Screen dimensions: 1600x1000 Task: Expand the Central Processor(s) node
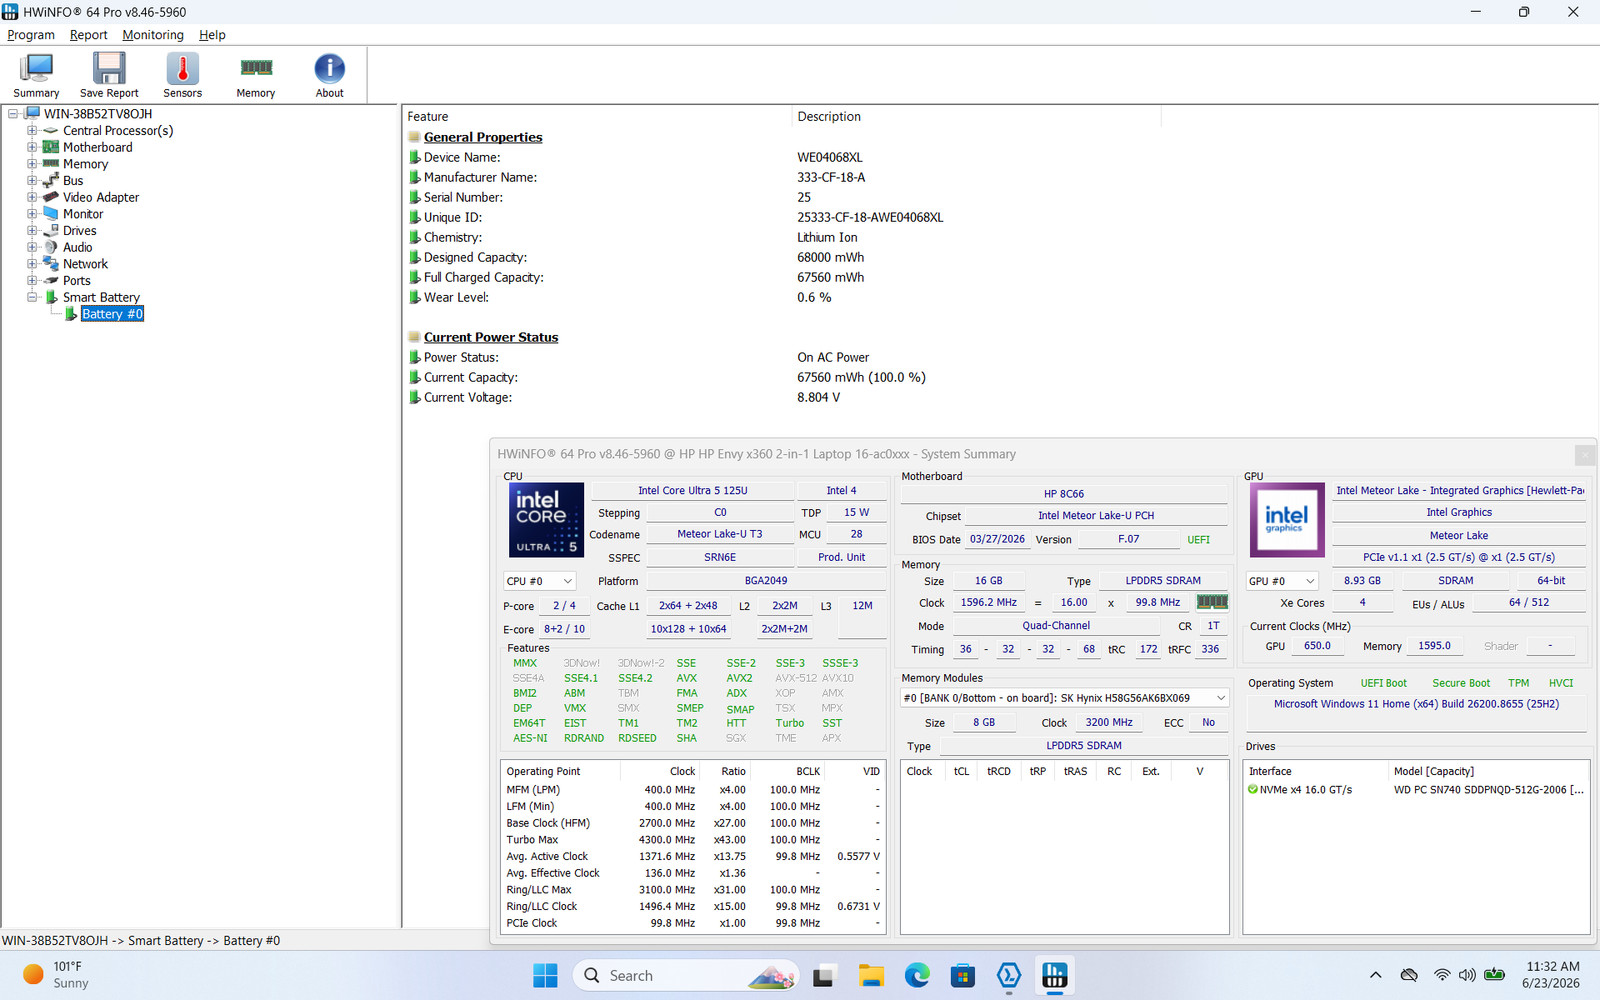pos(32,131)
